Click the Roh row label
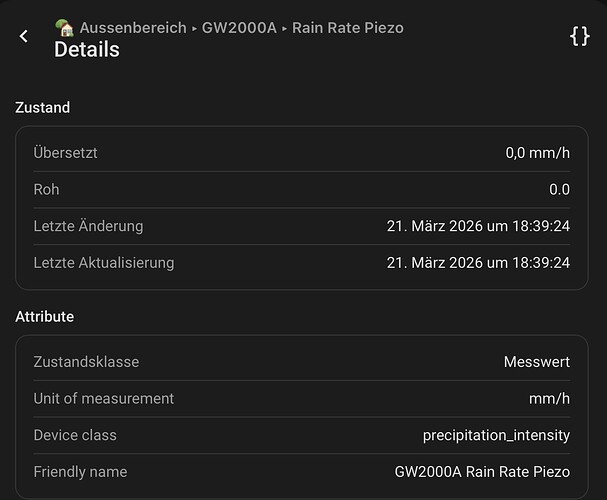Image resolution: width=607 pixels, height=500 pixels. coord(46,190)
